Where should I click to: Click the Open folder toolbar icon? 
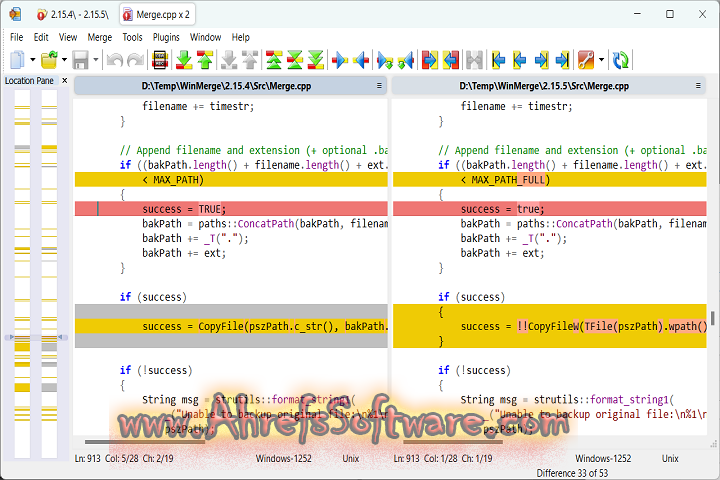click(49, 60)
